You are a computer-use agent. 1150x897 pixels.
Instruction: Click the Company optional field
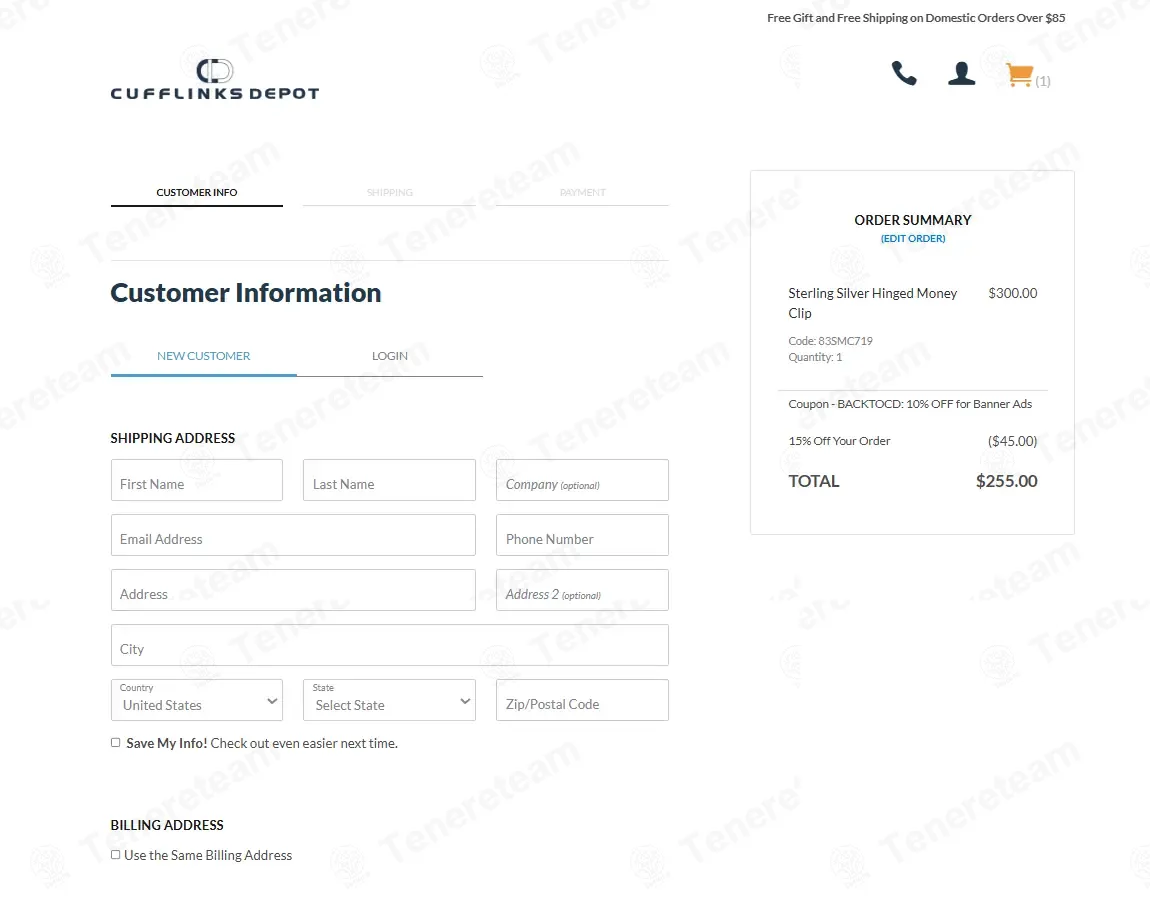[x=582, y=480]
